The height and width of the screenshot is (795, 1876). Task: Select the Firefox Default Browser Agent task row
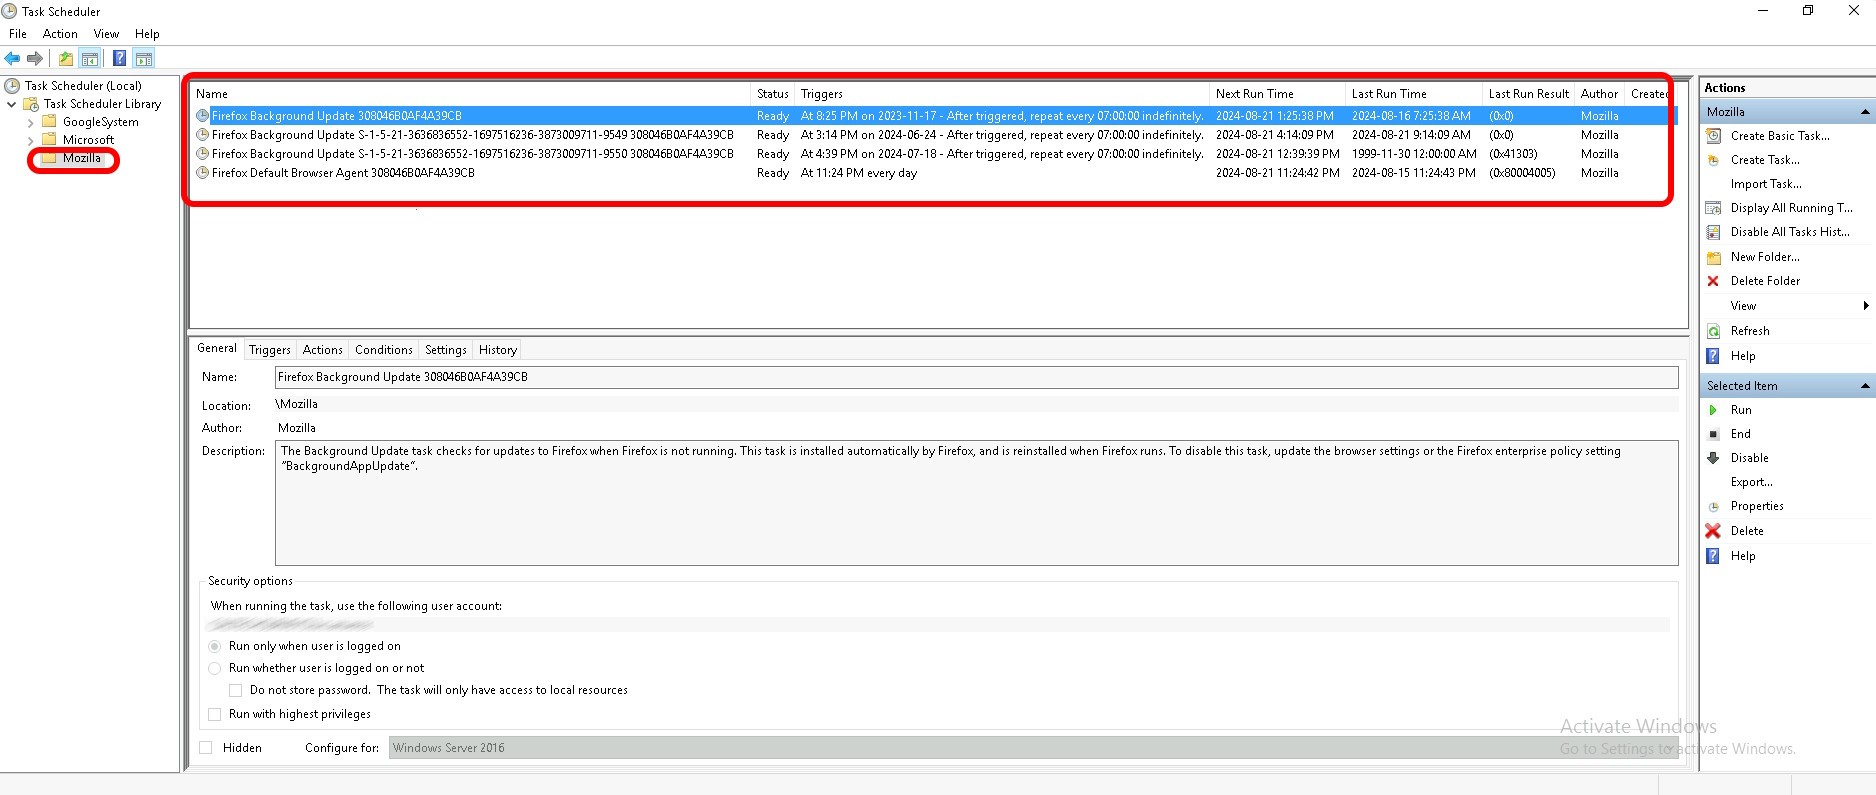coord(343,173)
